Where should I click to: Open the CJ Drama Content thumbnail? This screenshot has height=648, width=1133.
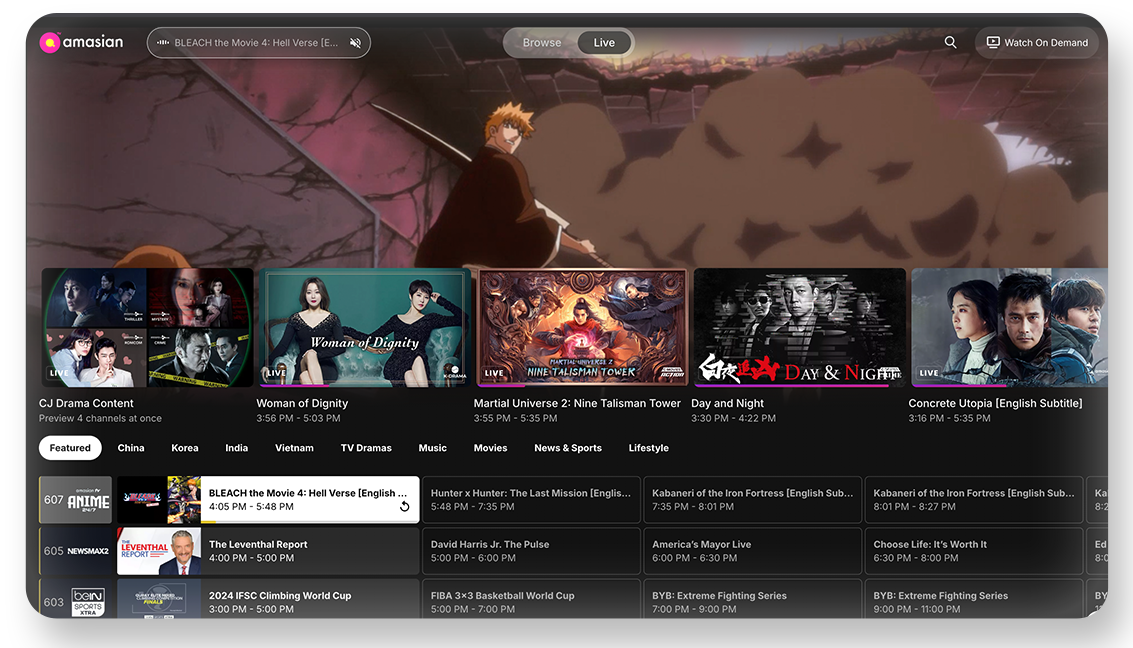(x=147, y=327)
